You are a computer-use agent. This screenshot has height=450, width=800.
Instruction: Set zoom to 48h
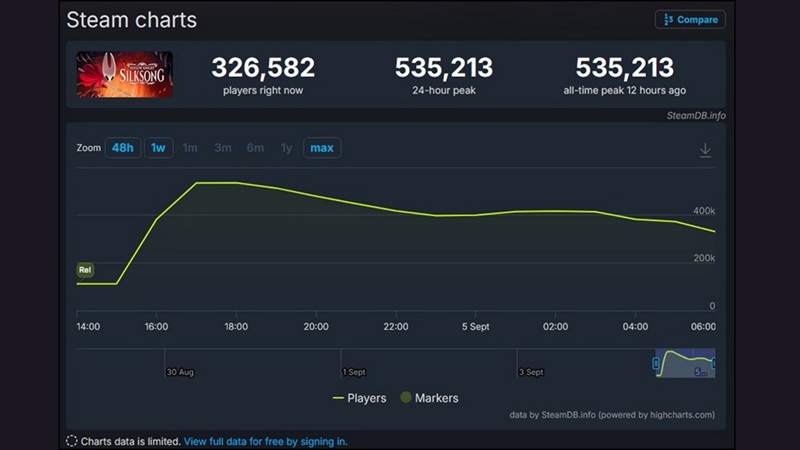tap(122, 148)
